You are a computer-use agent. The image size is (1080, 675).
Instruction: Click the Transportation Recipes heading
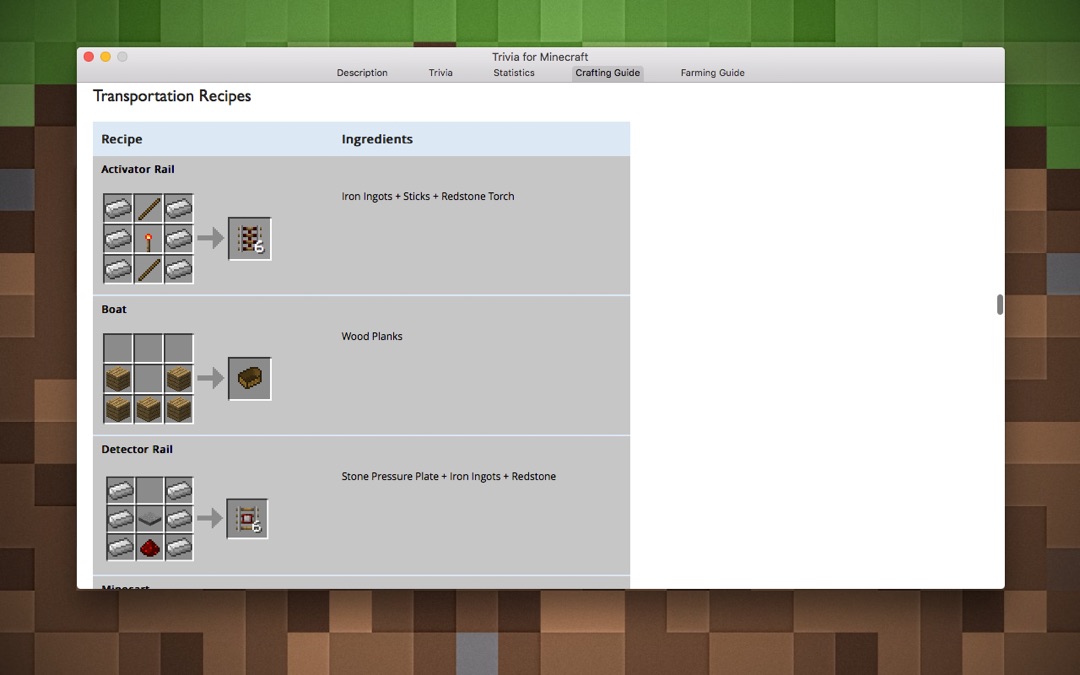click(x=172, y=96)
